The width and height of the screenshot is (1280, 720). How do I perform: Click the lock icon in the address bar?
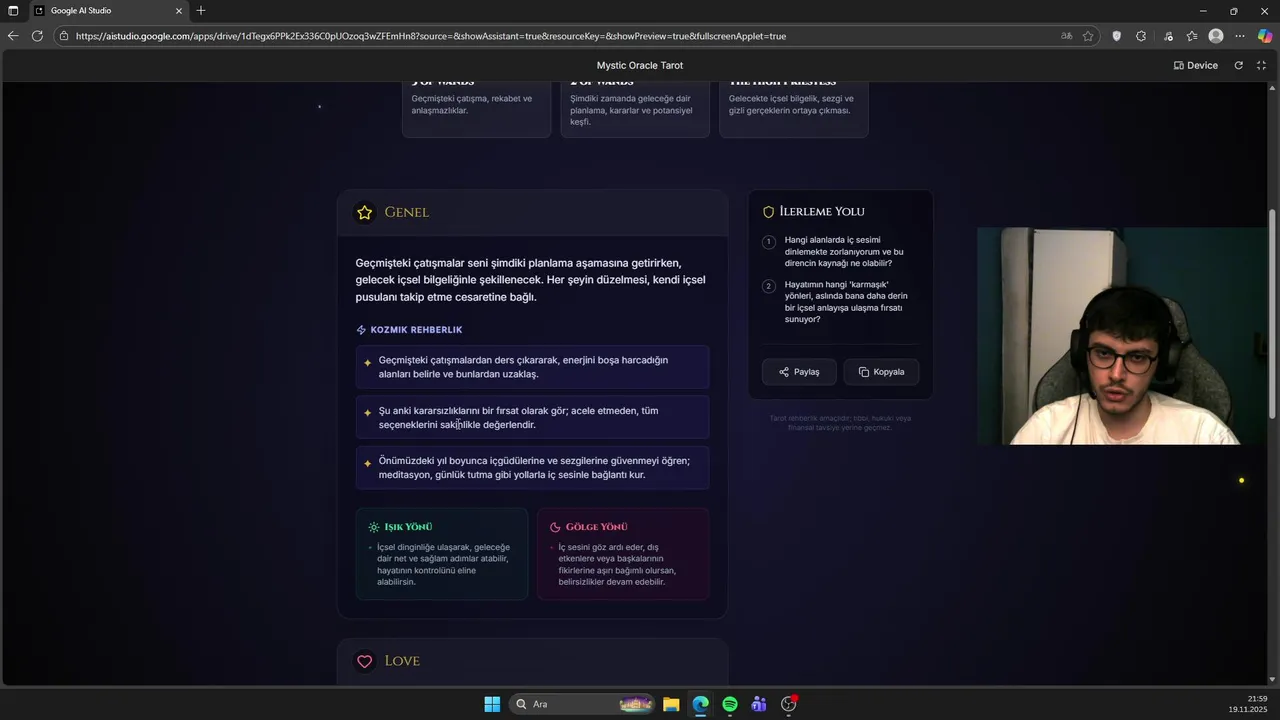point(64,36)
